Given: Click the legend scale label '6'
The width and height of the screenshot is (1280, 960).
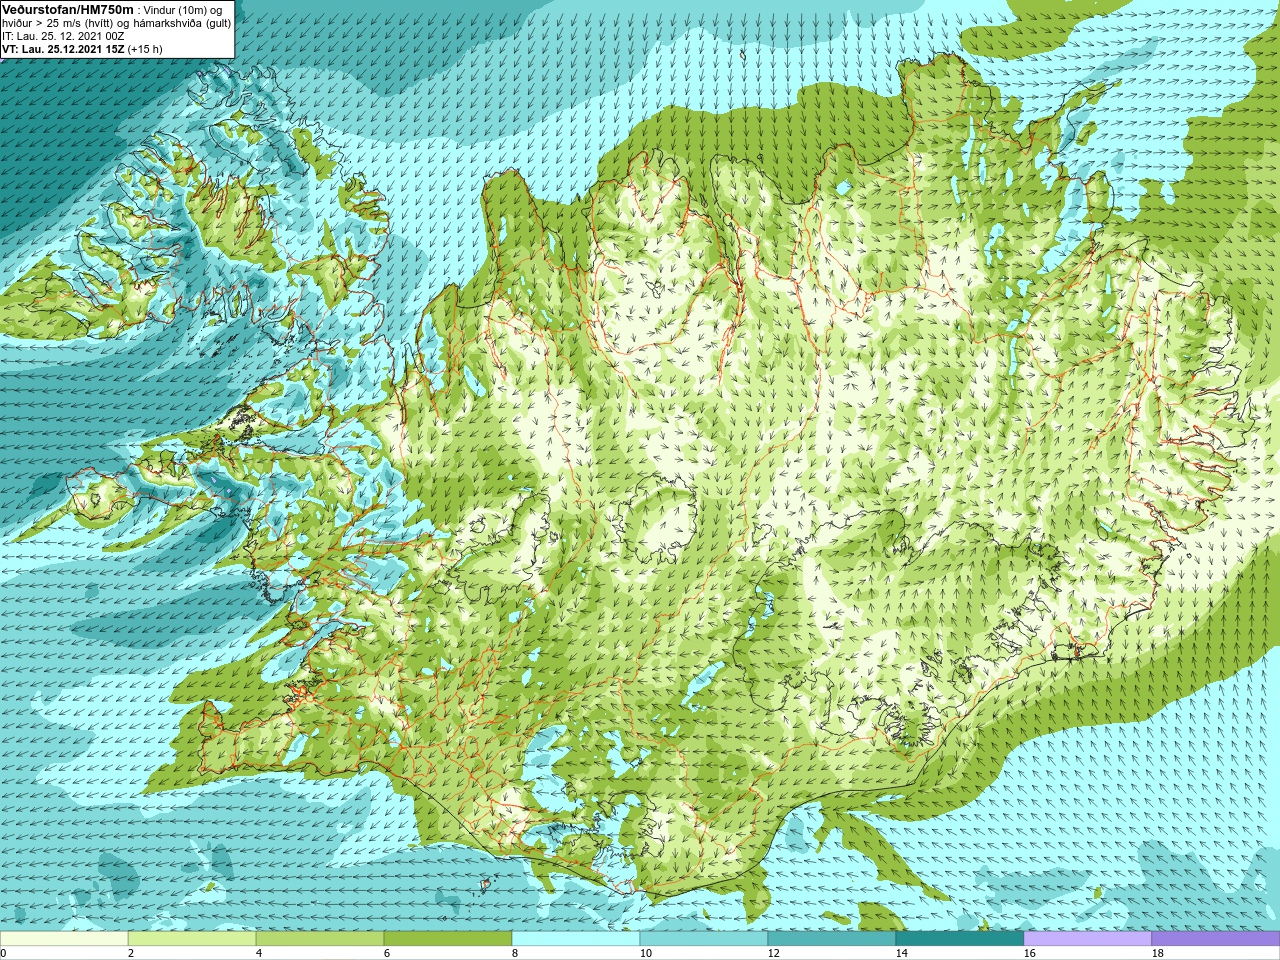Looking at the screenshot, I should [387, 953].
